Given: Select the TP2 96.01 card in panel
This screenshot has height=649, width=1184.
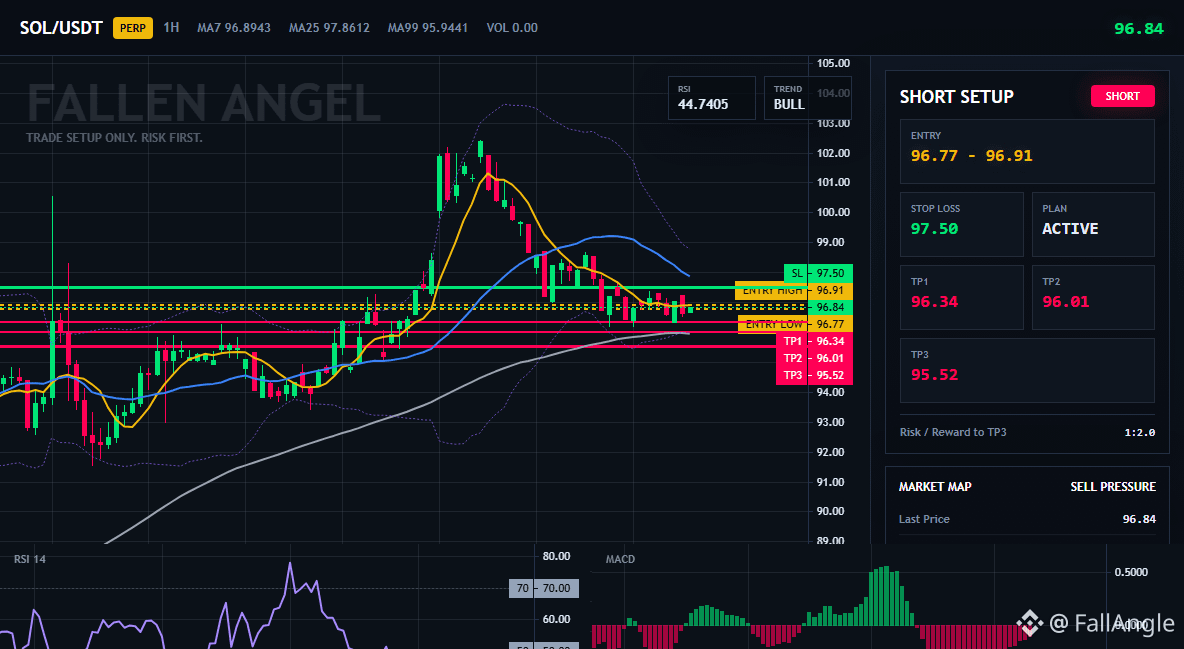Looking at the screenshot, I should pyautogui.click(x=1093, y=297).
